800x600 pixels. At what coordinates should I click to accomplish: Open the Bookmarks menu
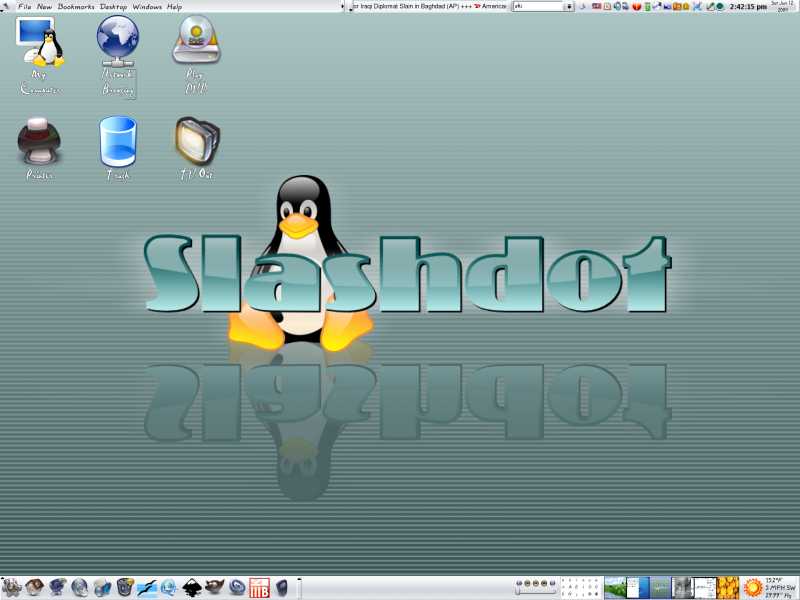coord(76,7)
